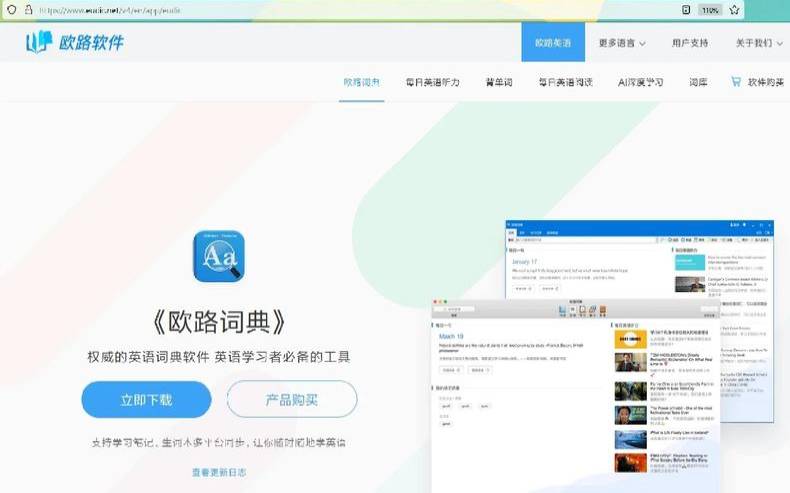Select the 欧路英语 navigation tab
Image resolution: width=790 pixels, height=493 pixels.
pyautogui.click(x=553, y=42)
